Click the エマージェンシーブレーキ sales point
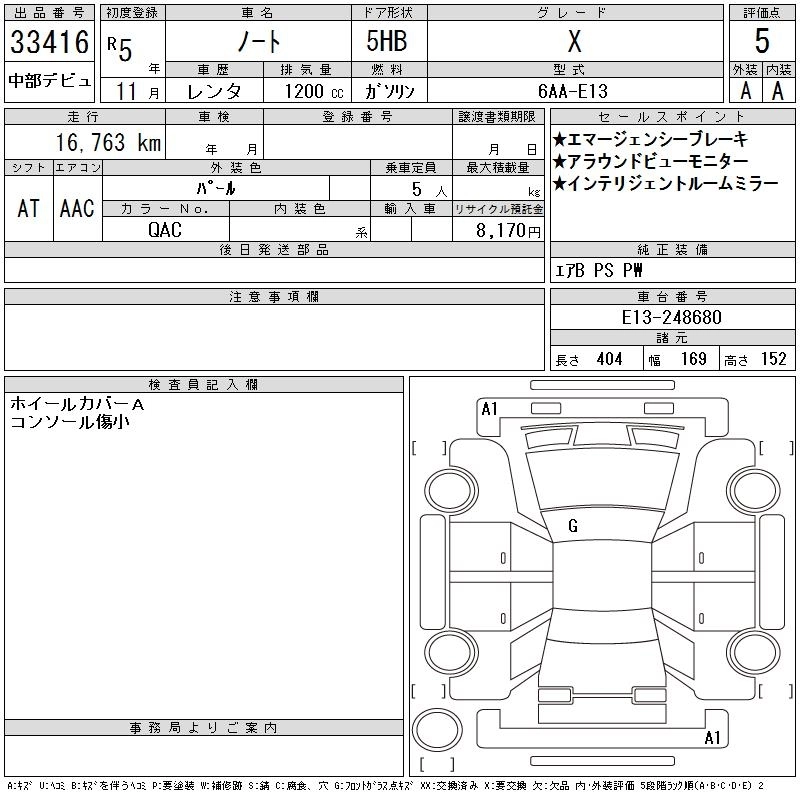800x800 pixels. [651, 139]
